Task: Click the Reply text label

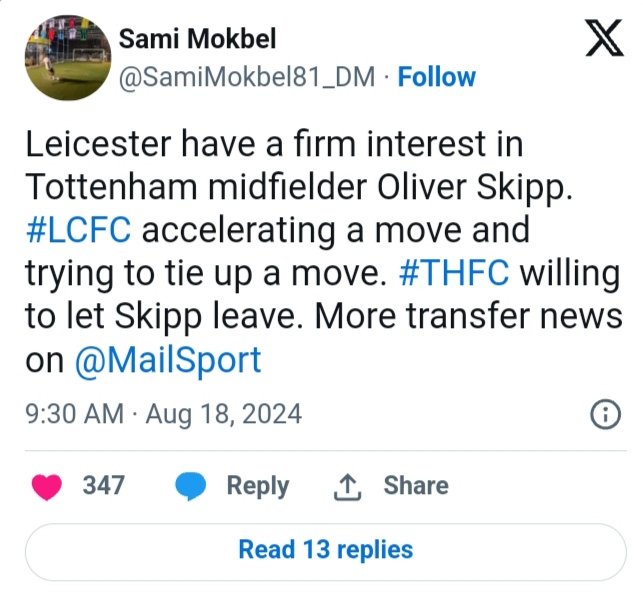Action: tap(257, 486)
